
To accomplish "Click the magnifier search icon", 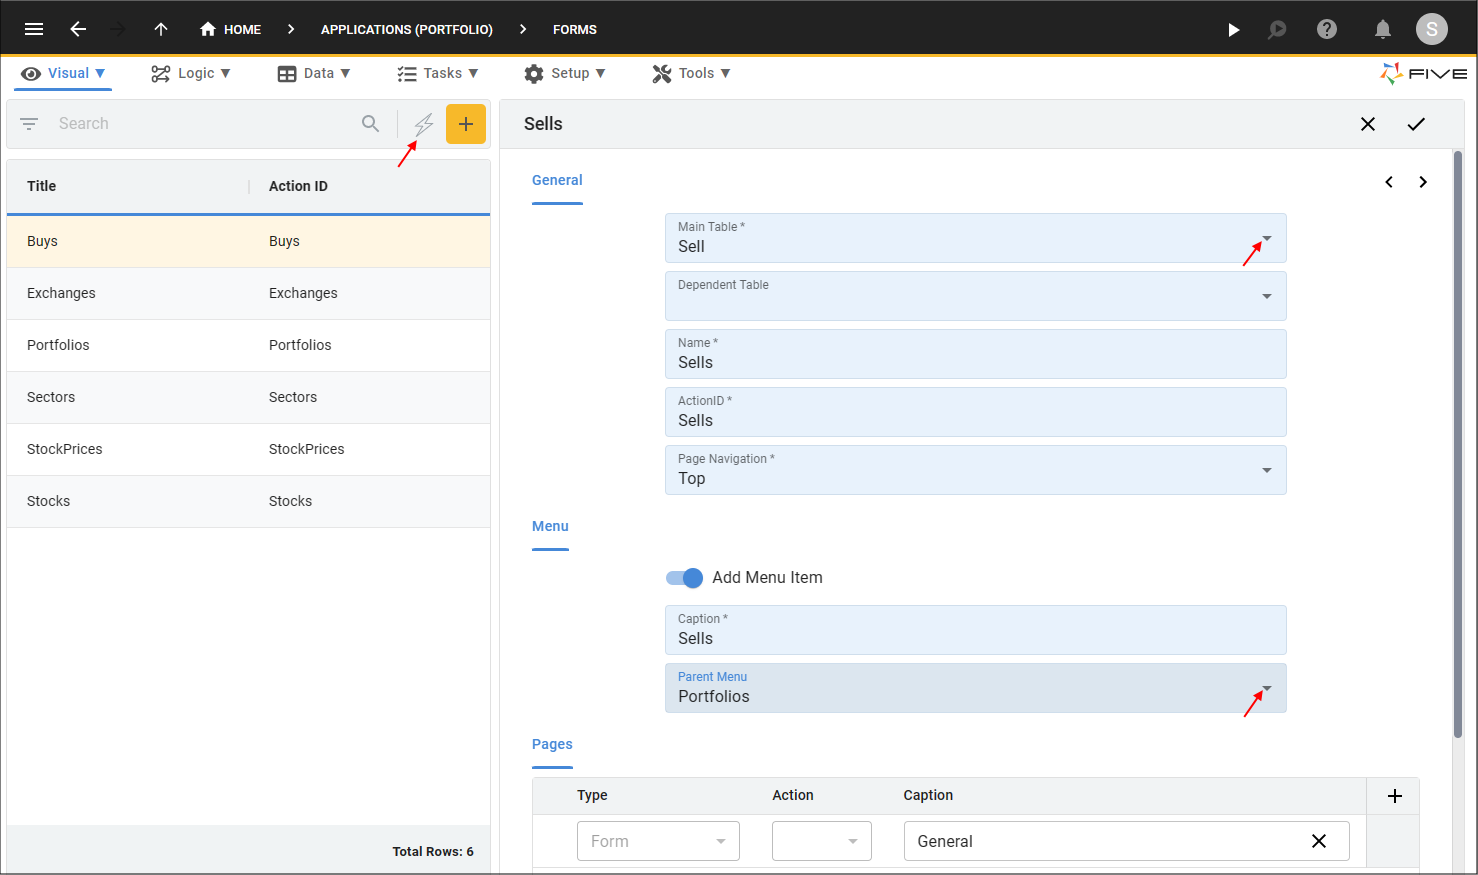I will tap(370, 124).
